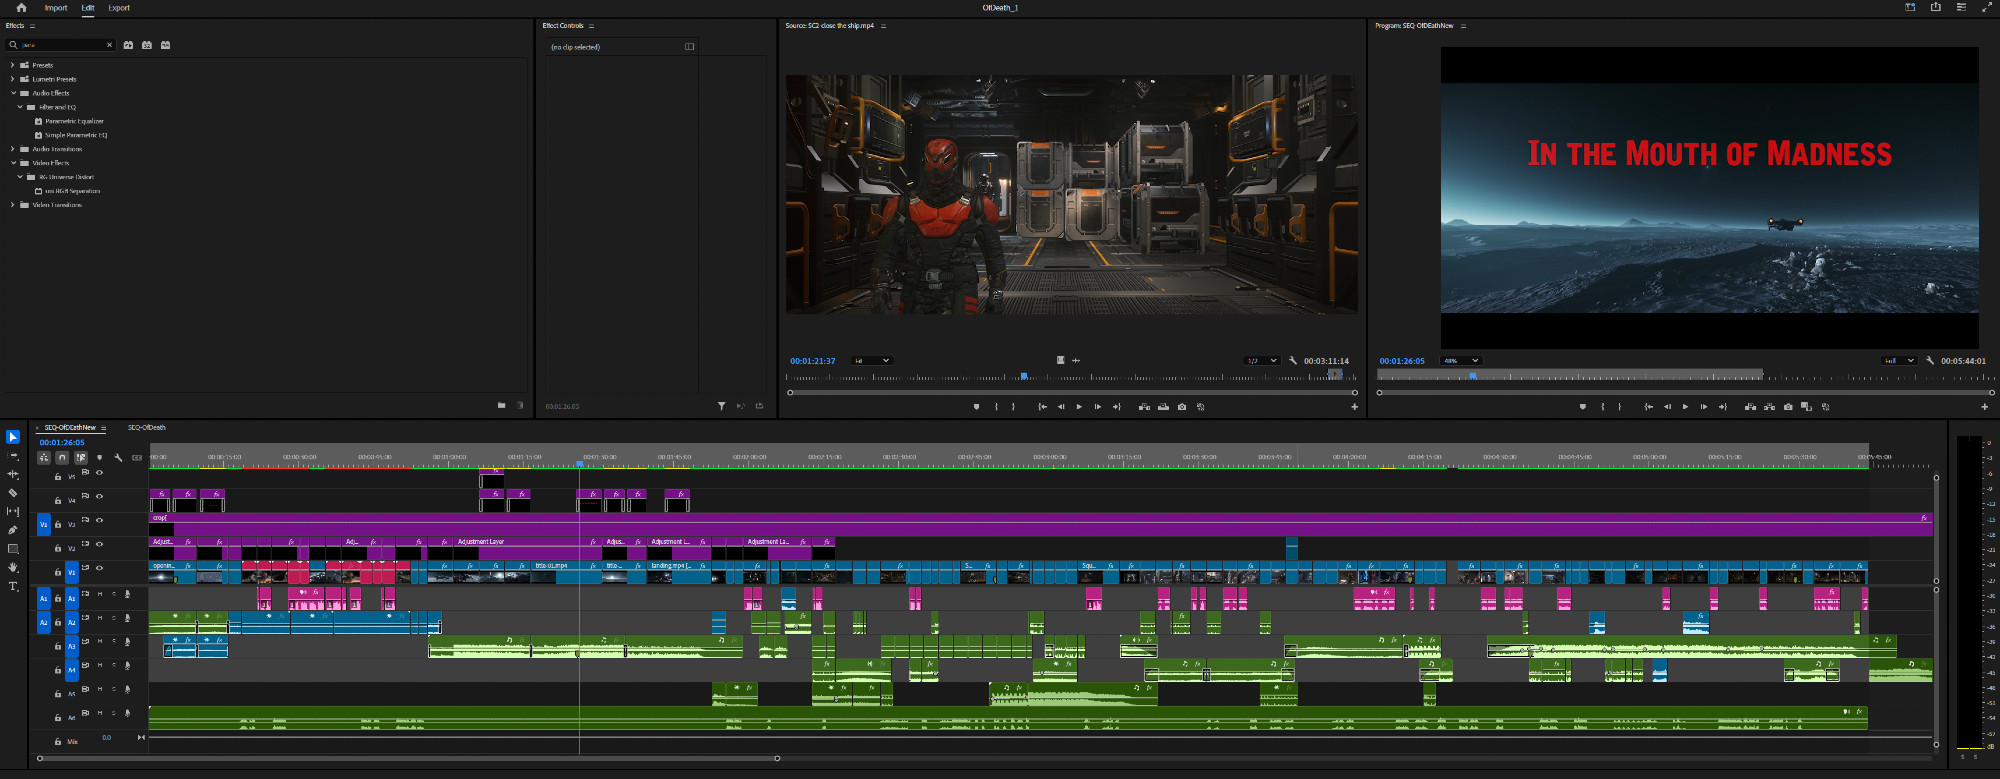This screenshot has height=779, width=2000.
Task: Toggle lock on track V4
Action: coord(58,500)
